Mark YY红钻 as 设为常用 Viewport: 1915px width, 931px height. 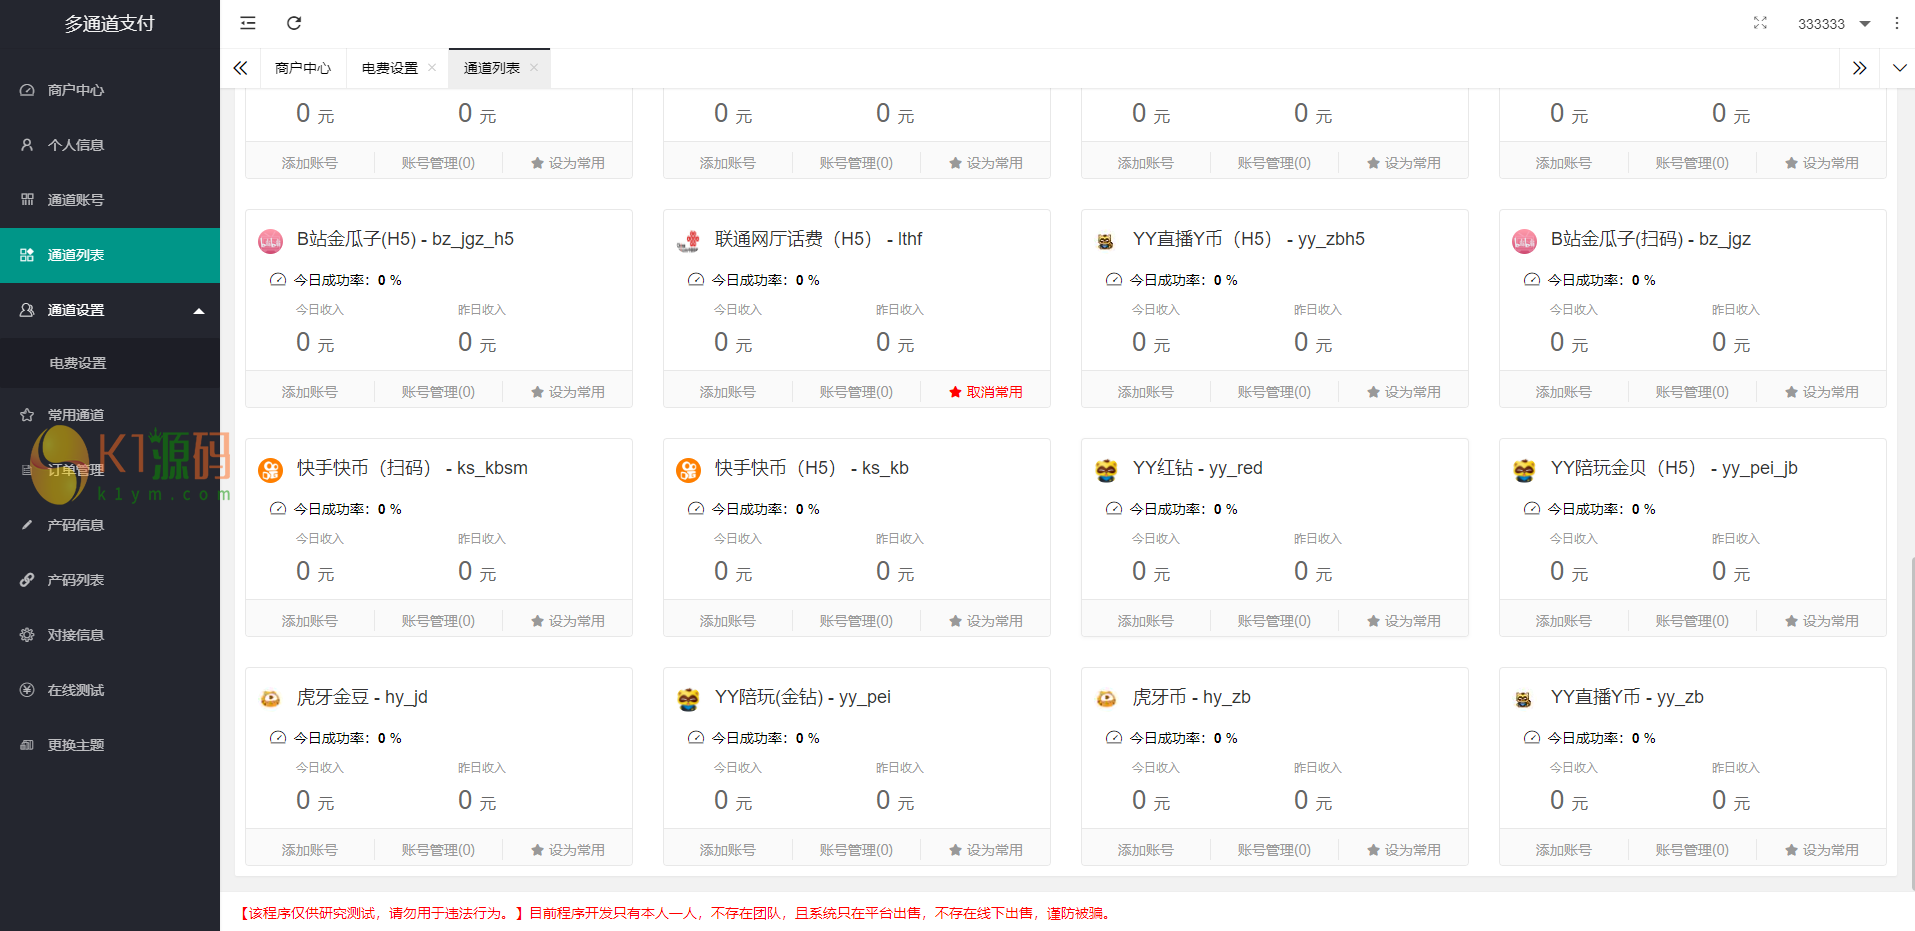click(x=1404, y=621)
